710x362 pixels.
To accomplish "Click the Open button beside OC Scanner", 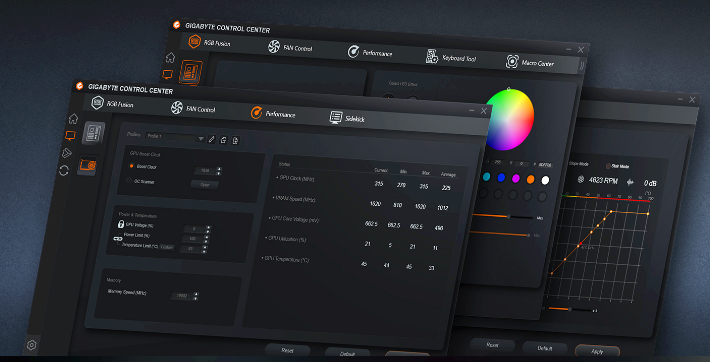I will (x=204, y=184).
